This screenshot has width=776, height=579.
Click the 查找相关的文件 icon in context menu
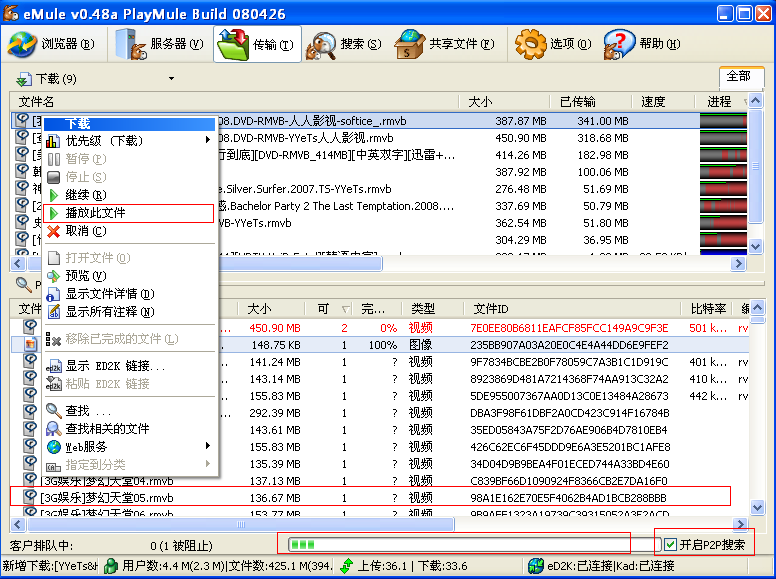[53, 429]
